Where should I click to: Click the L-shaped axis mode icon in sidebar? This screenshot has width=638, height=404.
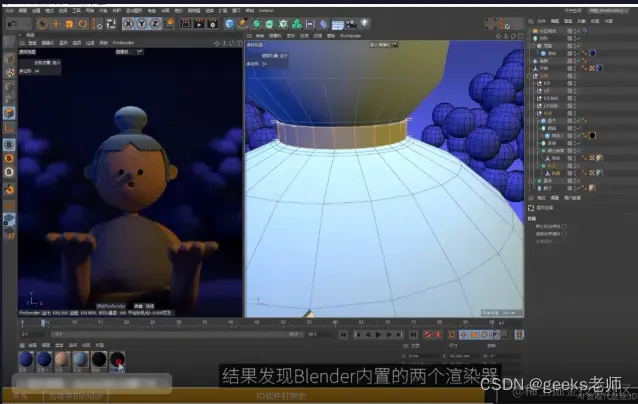click(9, 128)
